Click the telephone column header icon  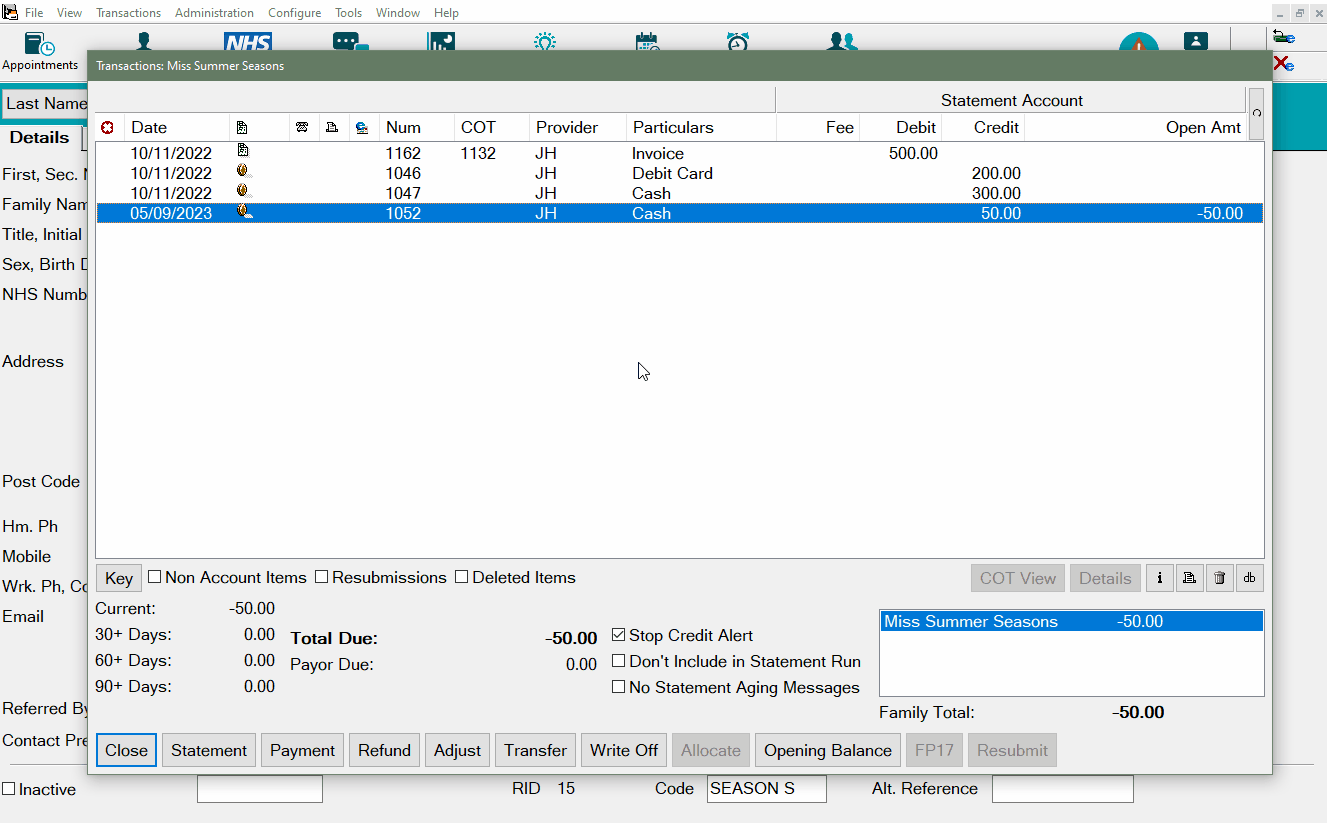tap(301, 127)
